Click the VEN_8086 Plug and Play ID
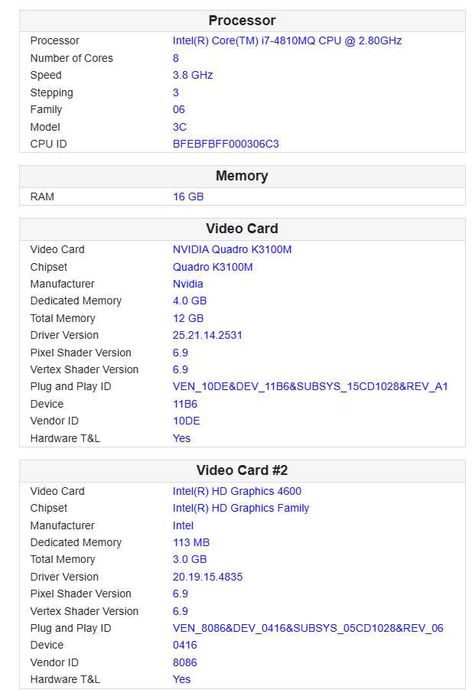Screen dimensions: 472x699 point(308,628)
